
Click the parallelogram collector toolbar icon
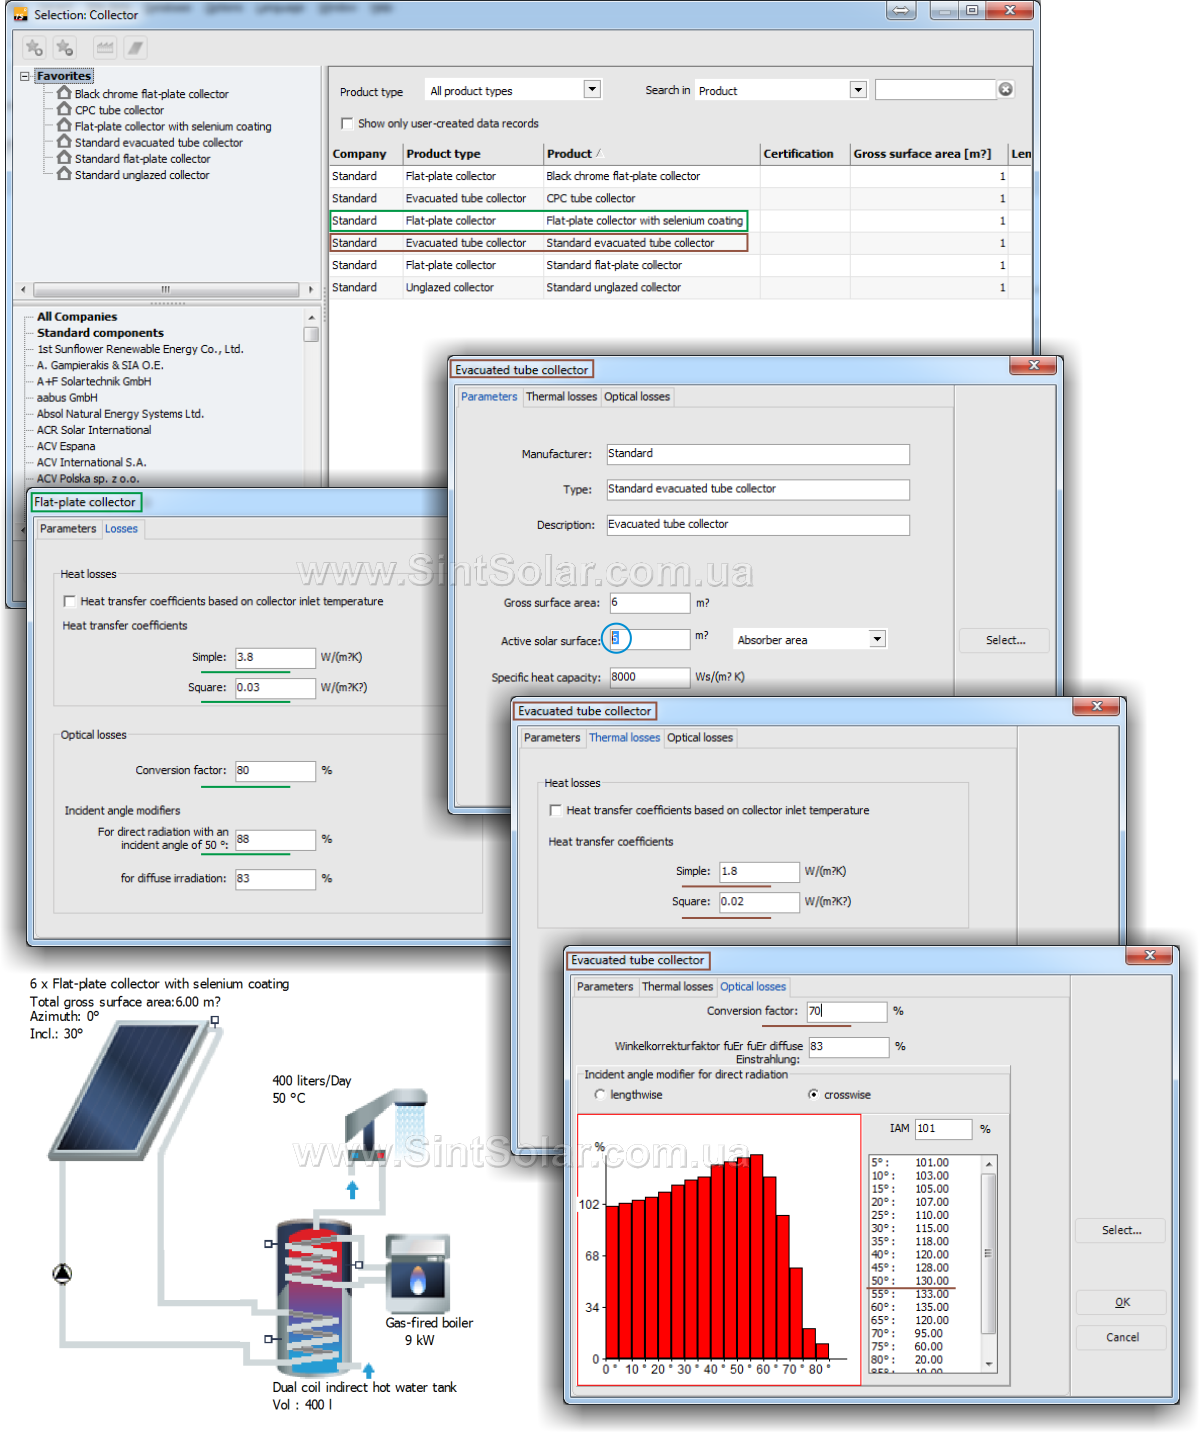[x=136, y=47]
